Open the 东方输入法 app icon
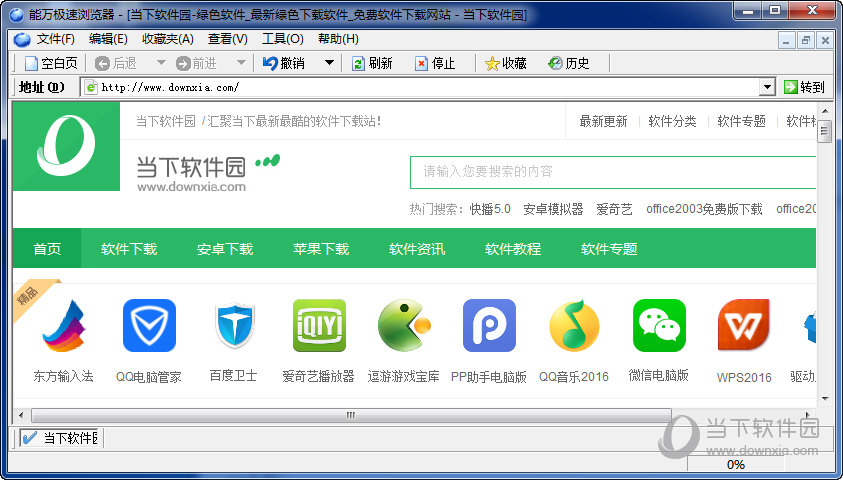 coord(64,326)
